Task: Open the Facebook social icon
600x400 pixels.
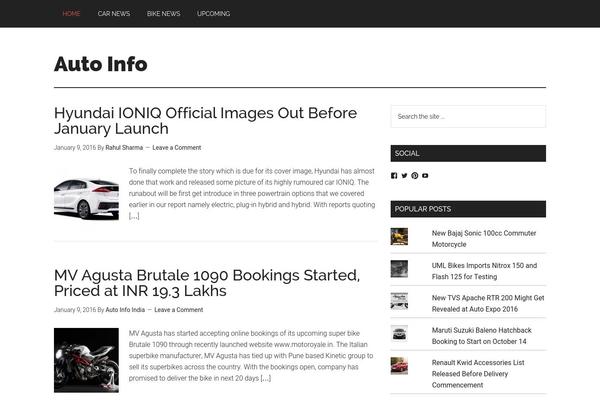Action: click(x=394, y=176)
